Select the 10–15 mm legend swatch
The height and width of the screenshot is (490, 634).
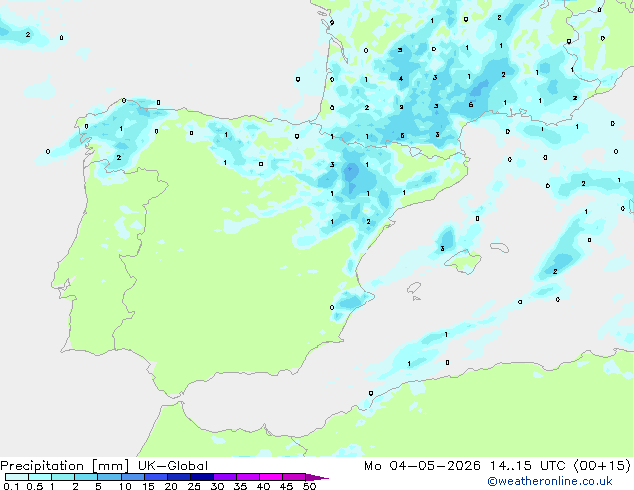point(133,477)
